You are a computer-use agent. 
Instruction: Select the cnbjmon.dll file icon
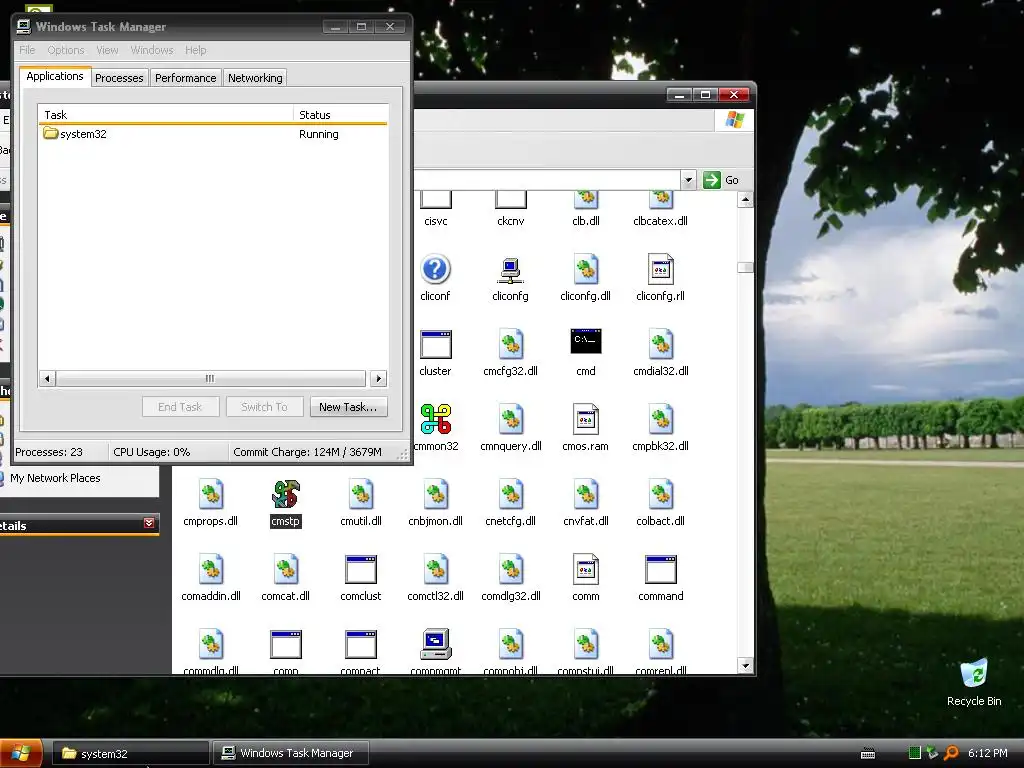coord(436,494)
